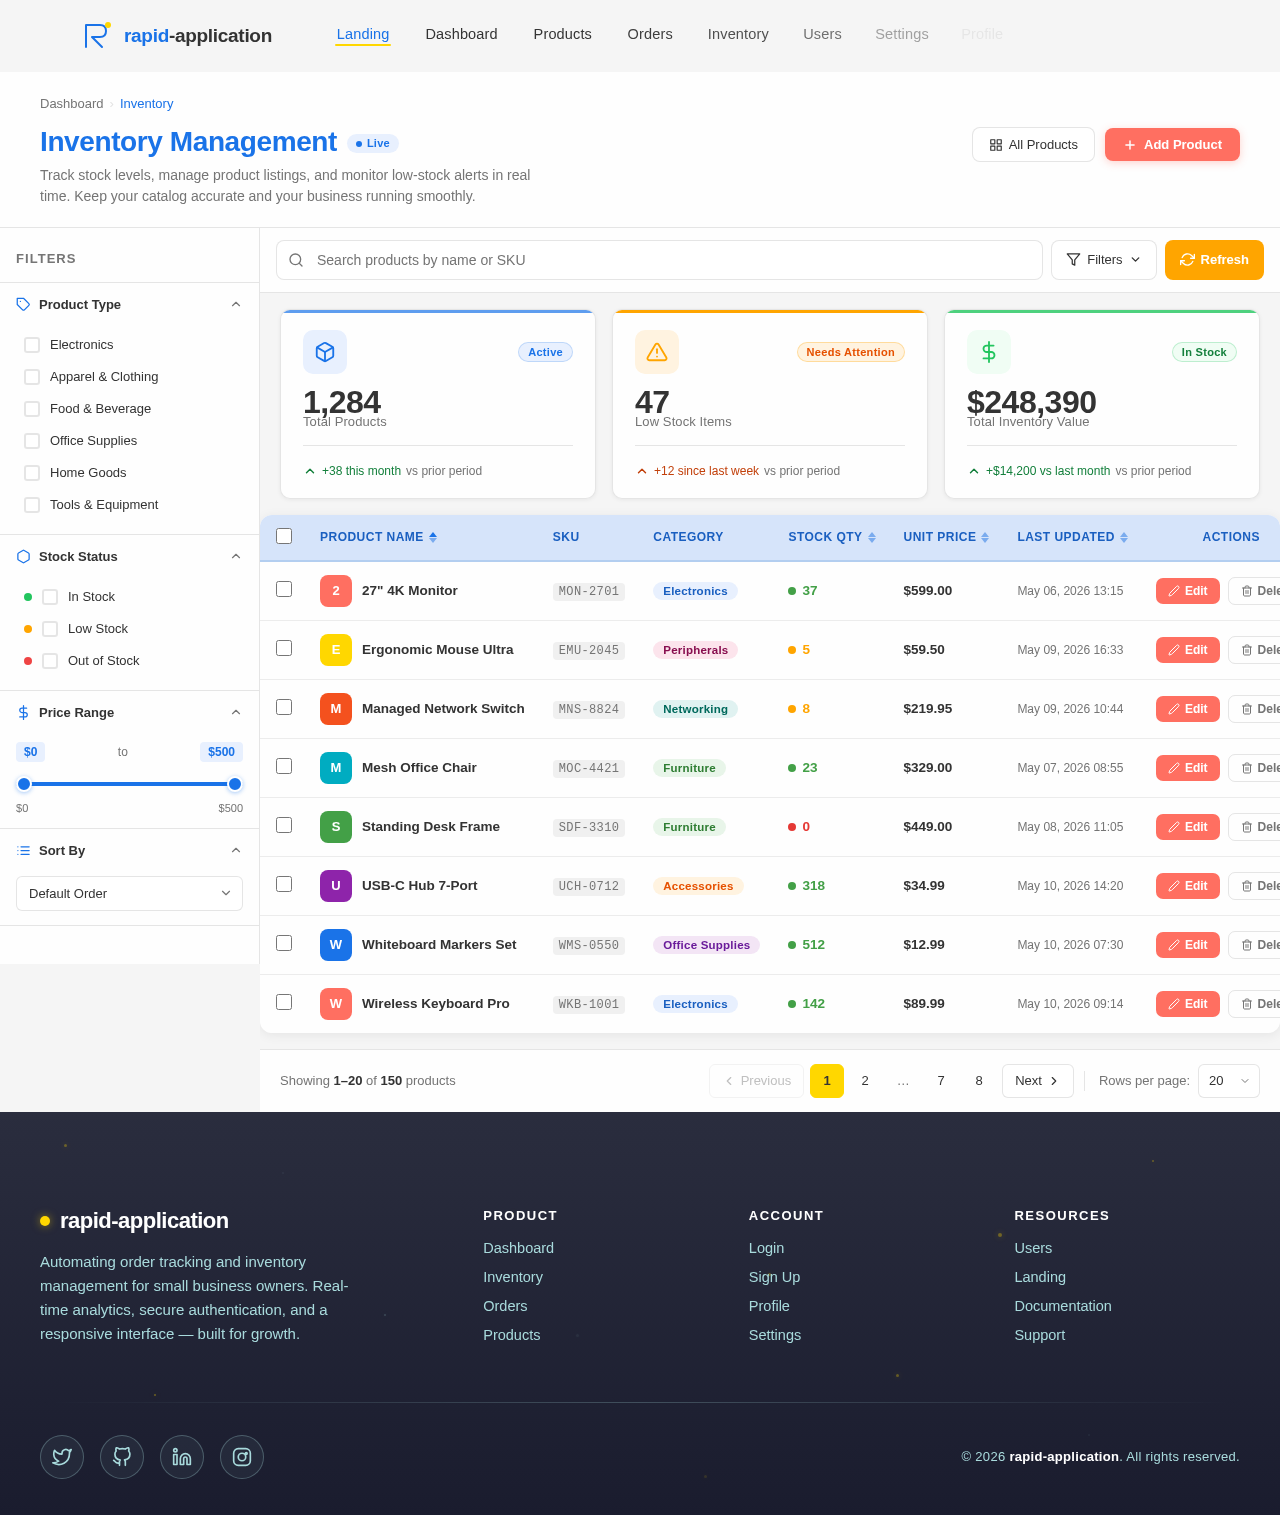
Task: Open the Twitter social link in footer
Action: [62, 1457]
